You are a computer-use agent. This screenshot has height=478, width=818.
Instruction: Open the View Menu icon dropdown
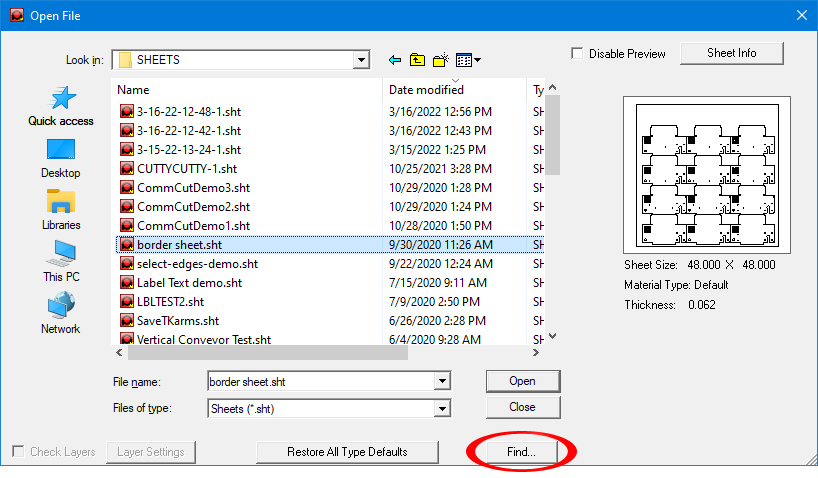[468, 60]
